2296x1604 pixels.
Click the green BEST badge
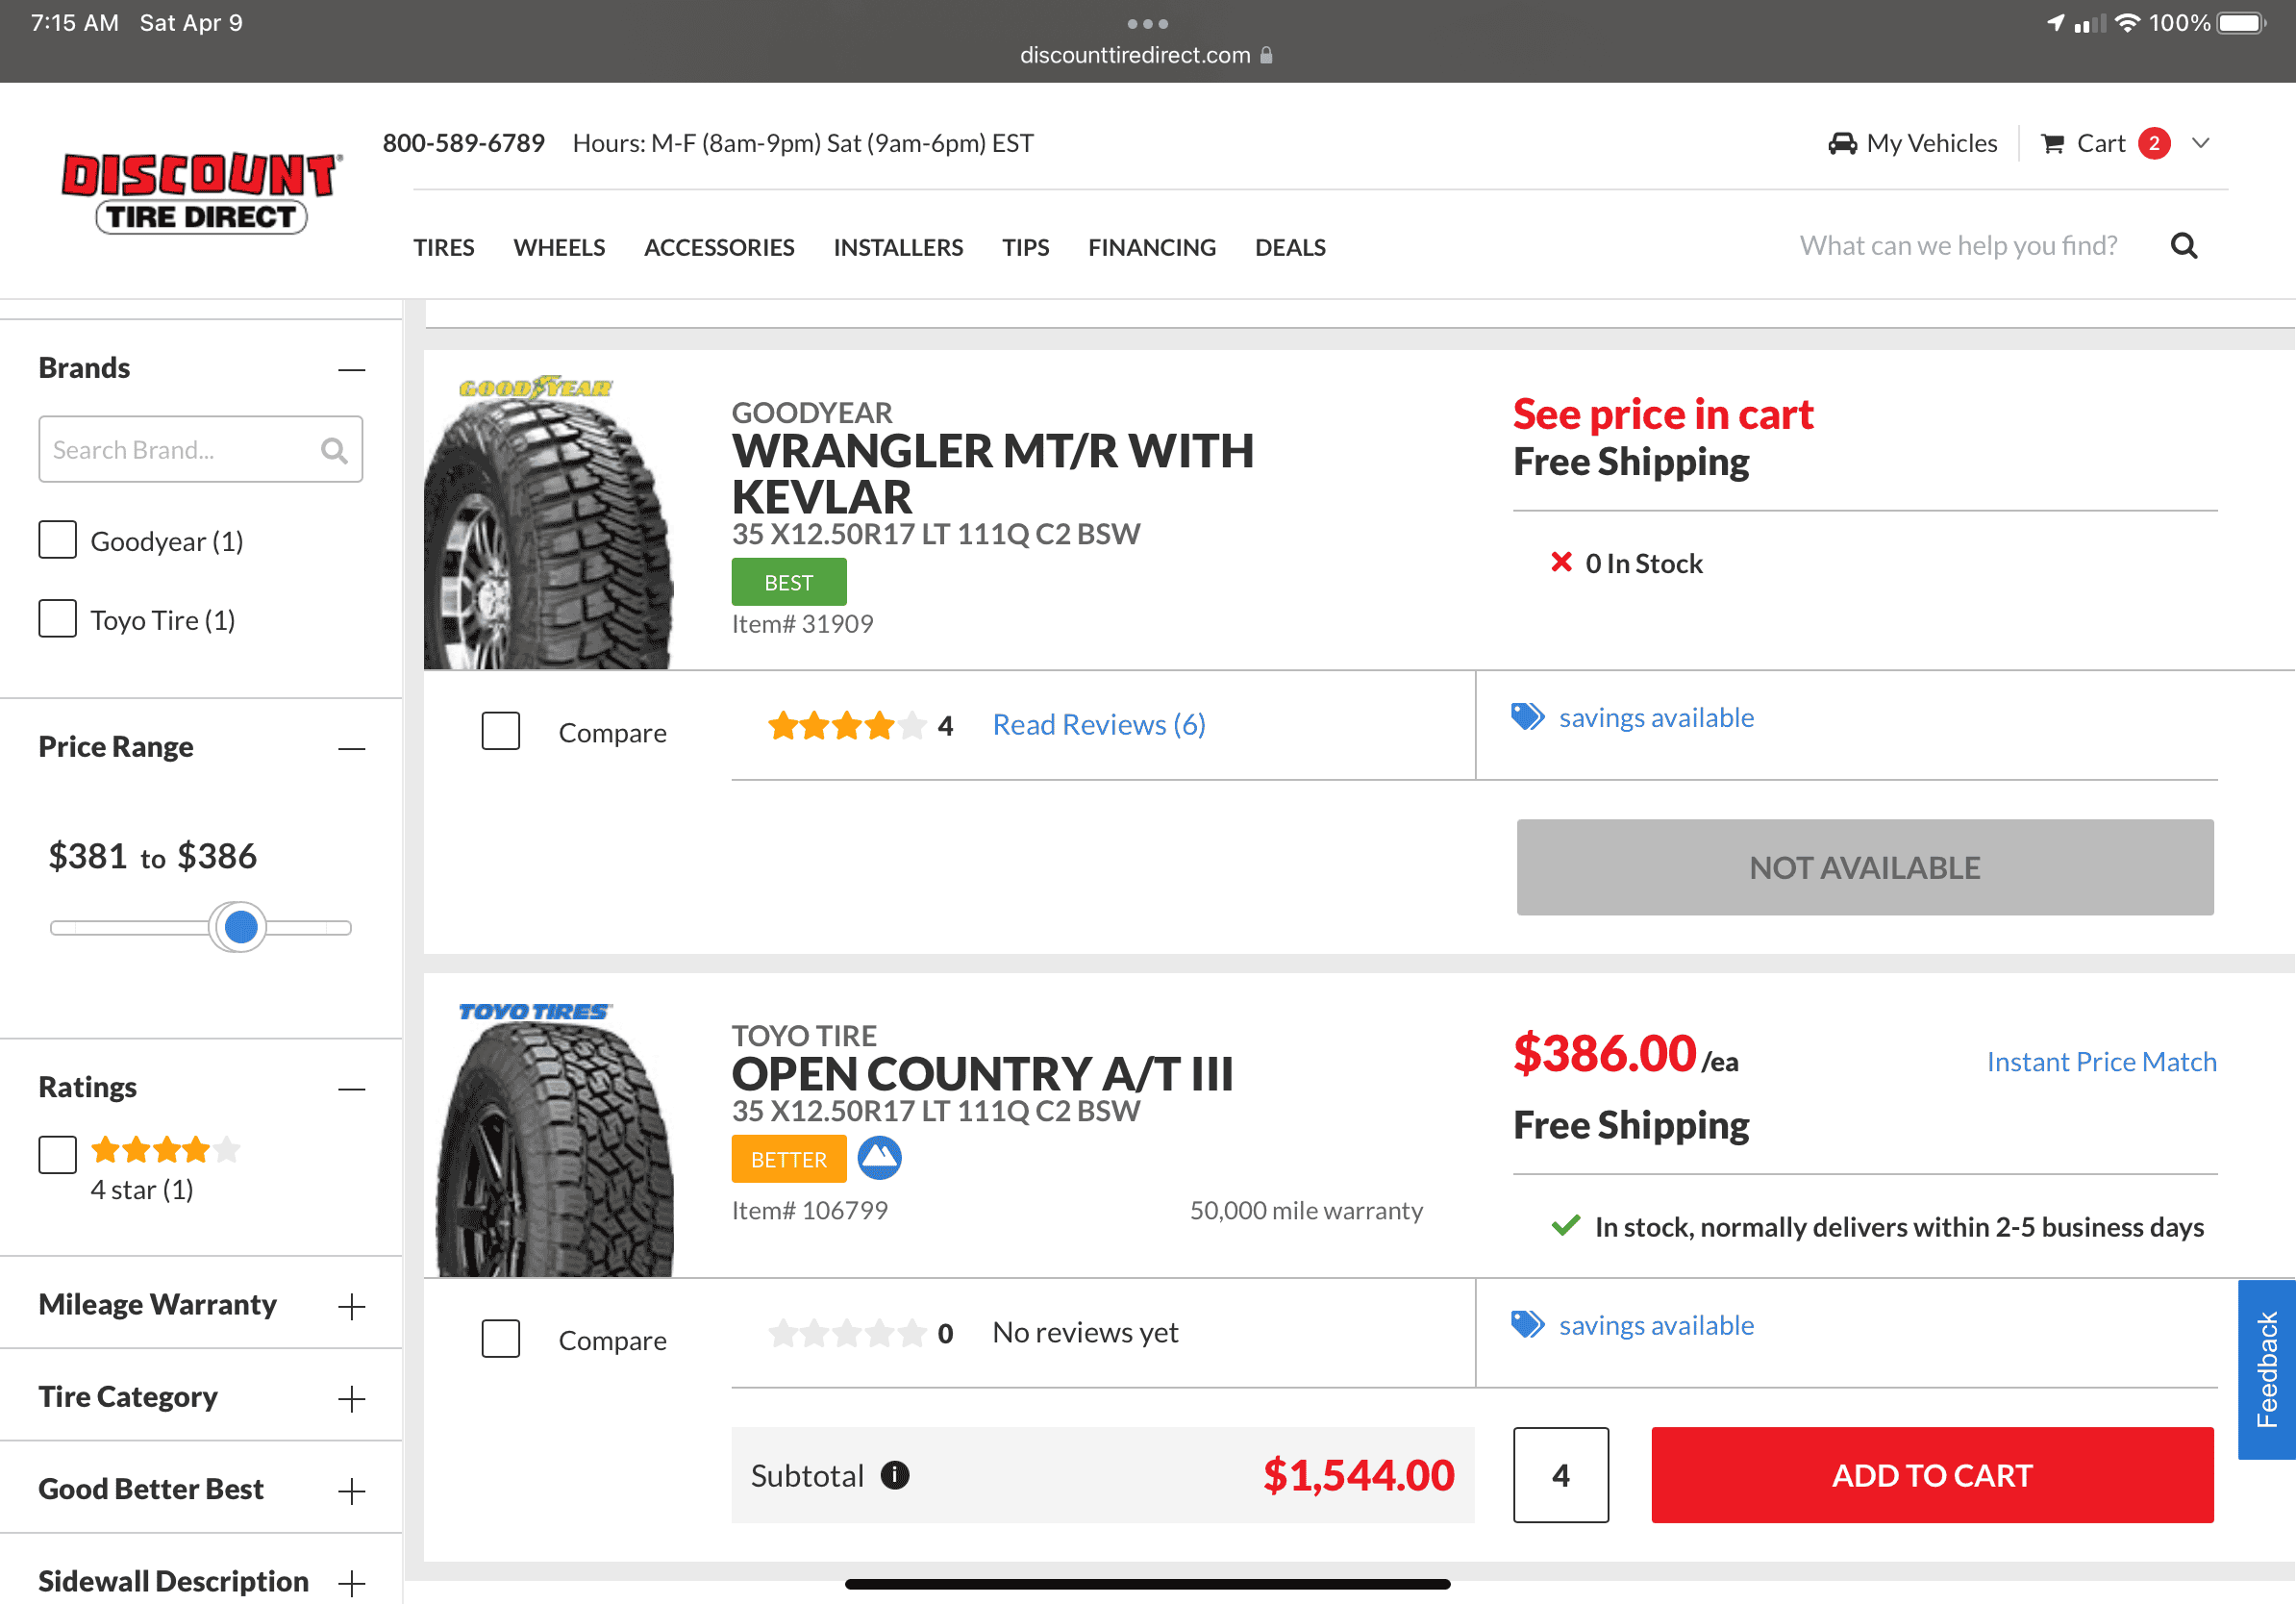pos(789,582)
